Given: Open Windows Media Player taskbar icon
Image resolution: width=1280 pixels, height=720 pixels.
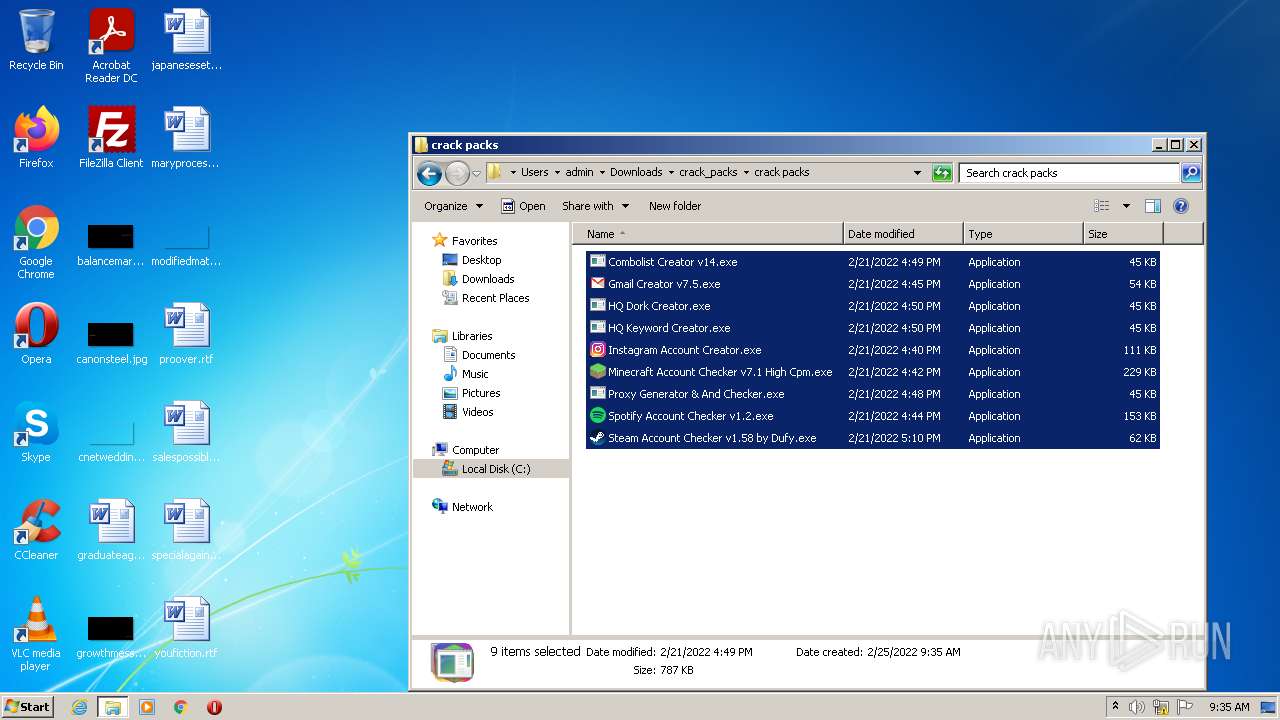Looking at the screenshot, I should (147, 707).
